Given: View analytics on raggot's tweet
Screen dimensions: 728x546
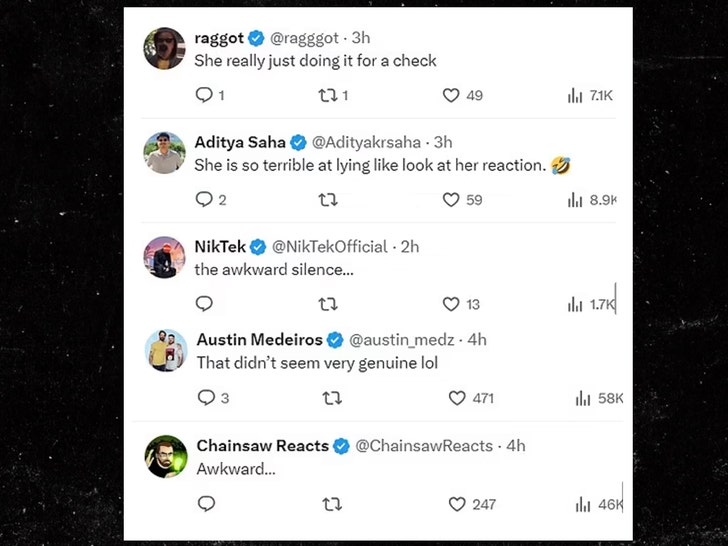Looking at the screenshot, I should [x=575, y=95].
